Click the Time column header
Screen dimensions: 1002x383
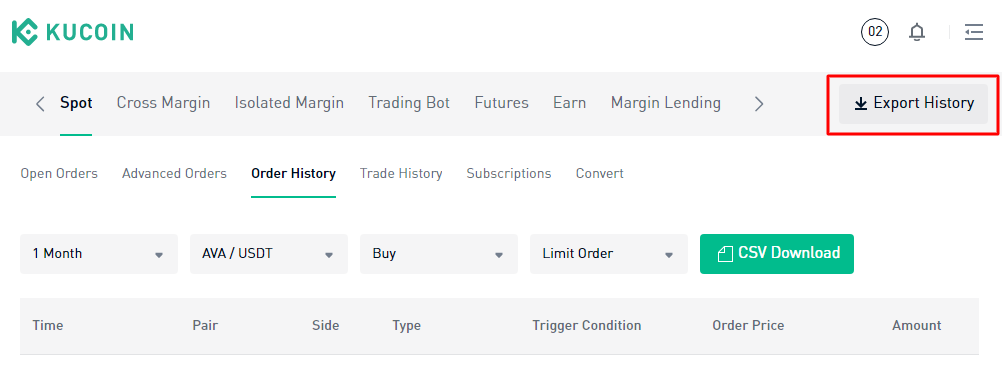[x=48, y=325]
